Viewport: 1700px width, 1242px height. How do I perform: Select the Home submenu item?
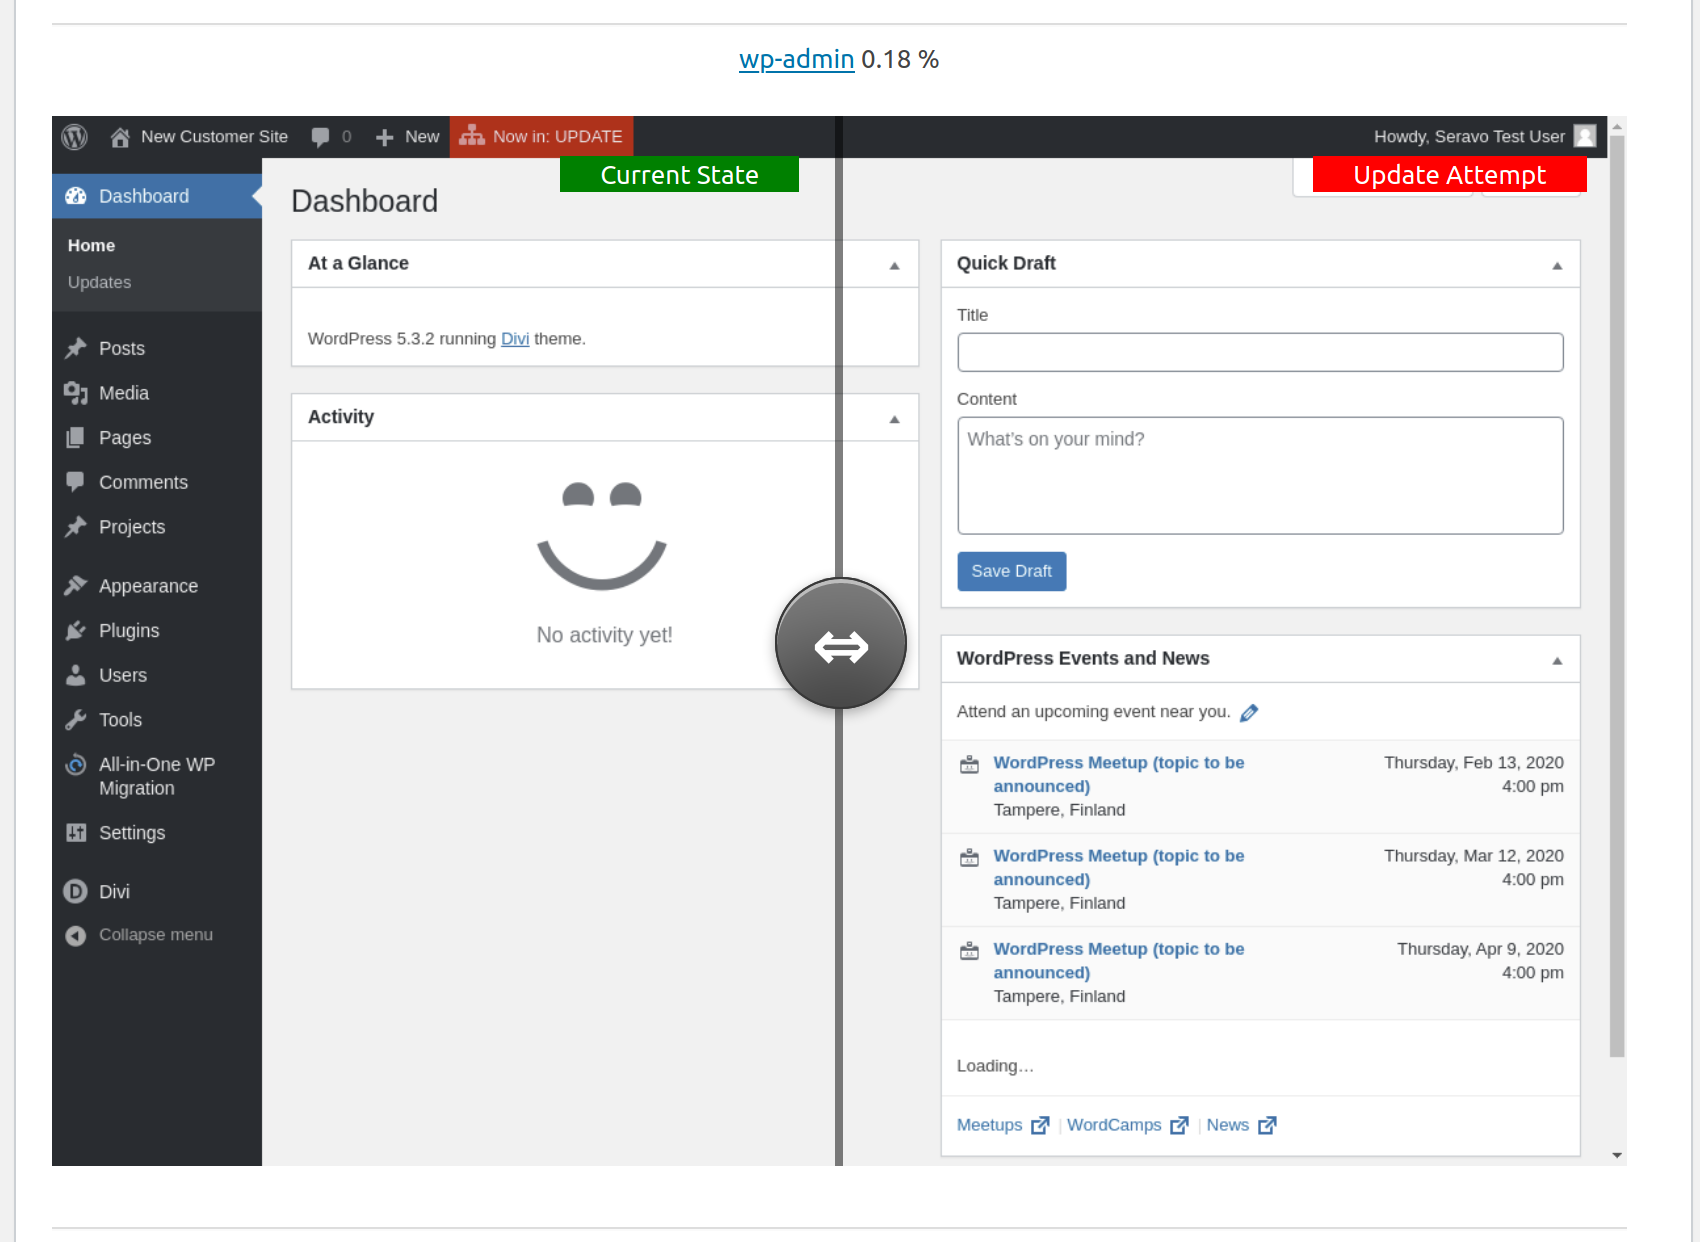[91, 245]
